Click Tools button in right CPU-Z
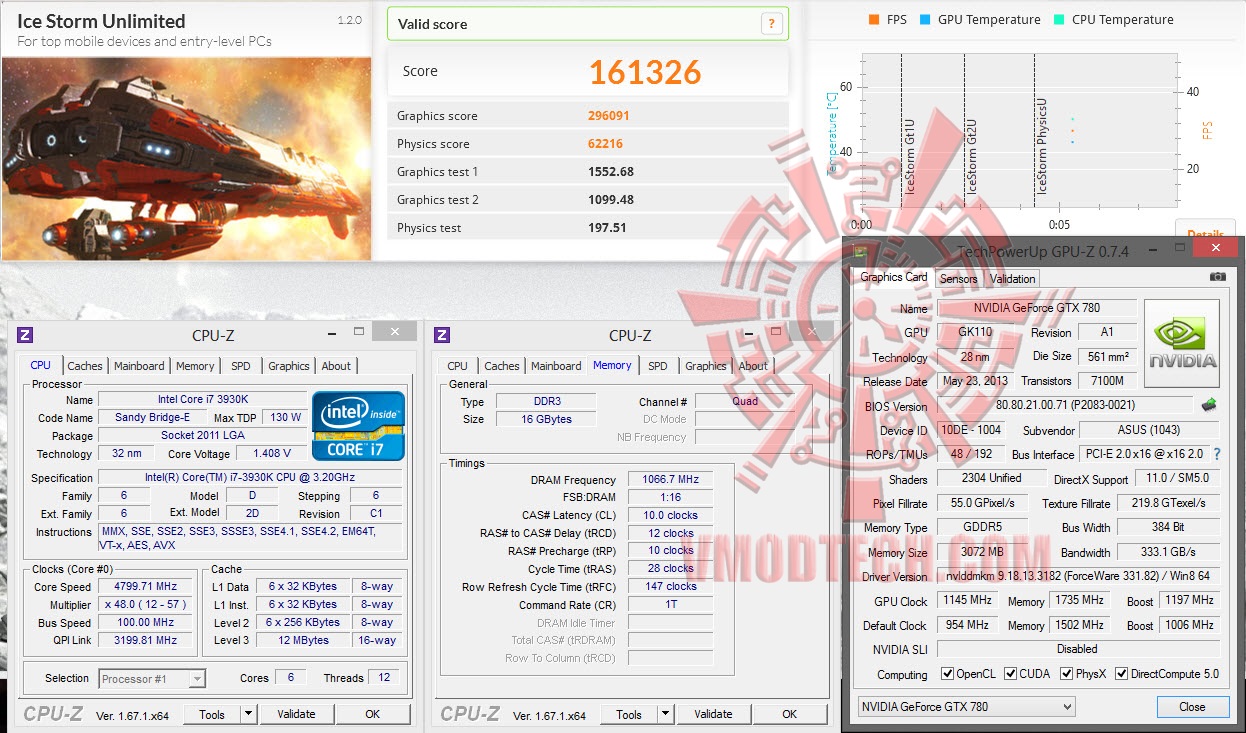Screen dimensions: 1246x733 click(629, 714)
